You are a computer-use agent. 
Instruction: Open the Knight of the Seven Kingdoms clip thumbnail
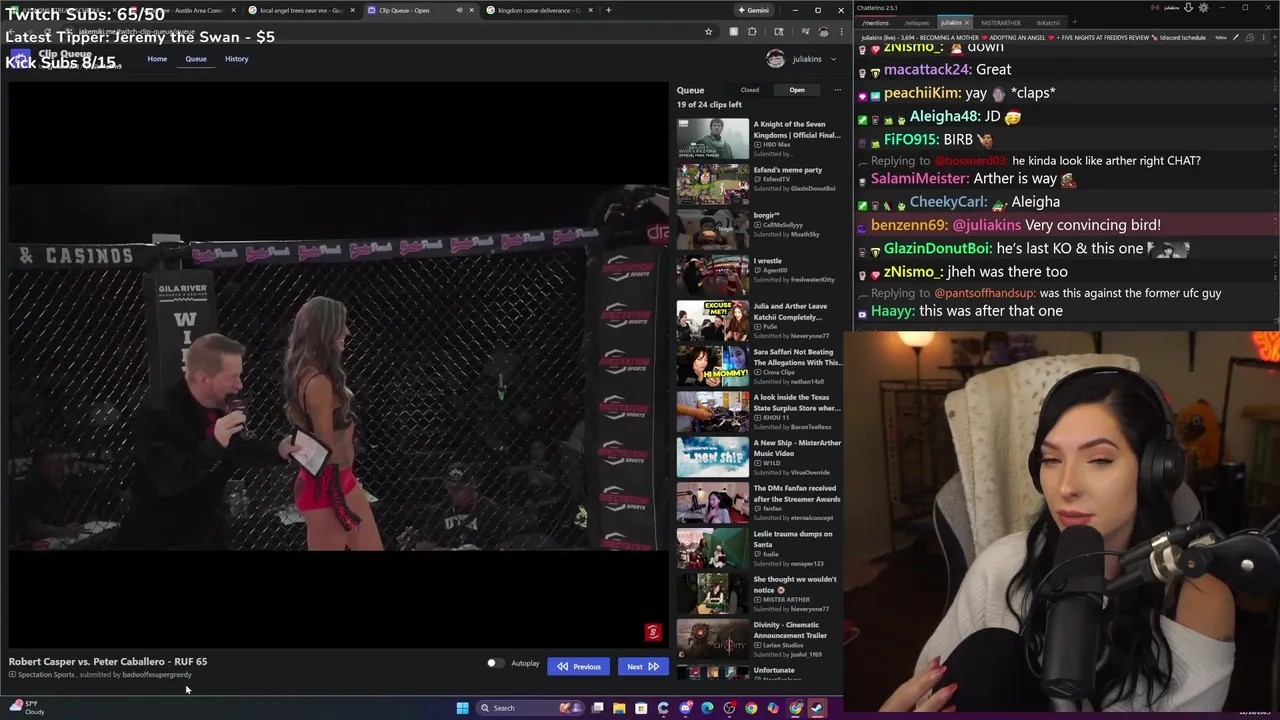(713, 138)
